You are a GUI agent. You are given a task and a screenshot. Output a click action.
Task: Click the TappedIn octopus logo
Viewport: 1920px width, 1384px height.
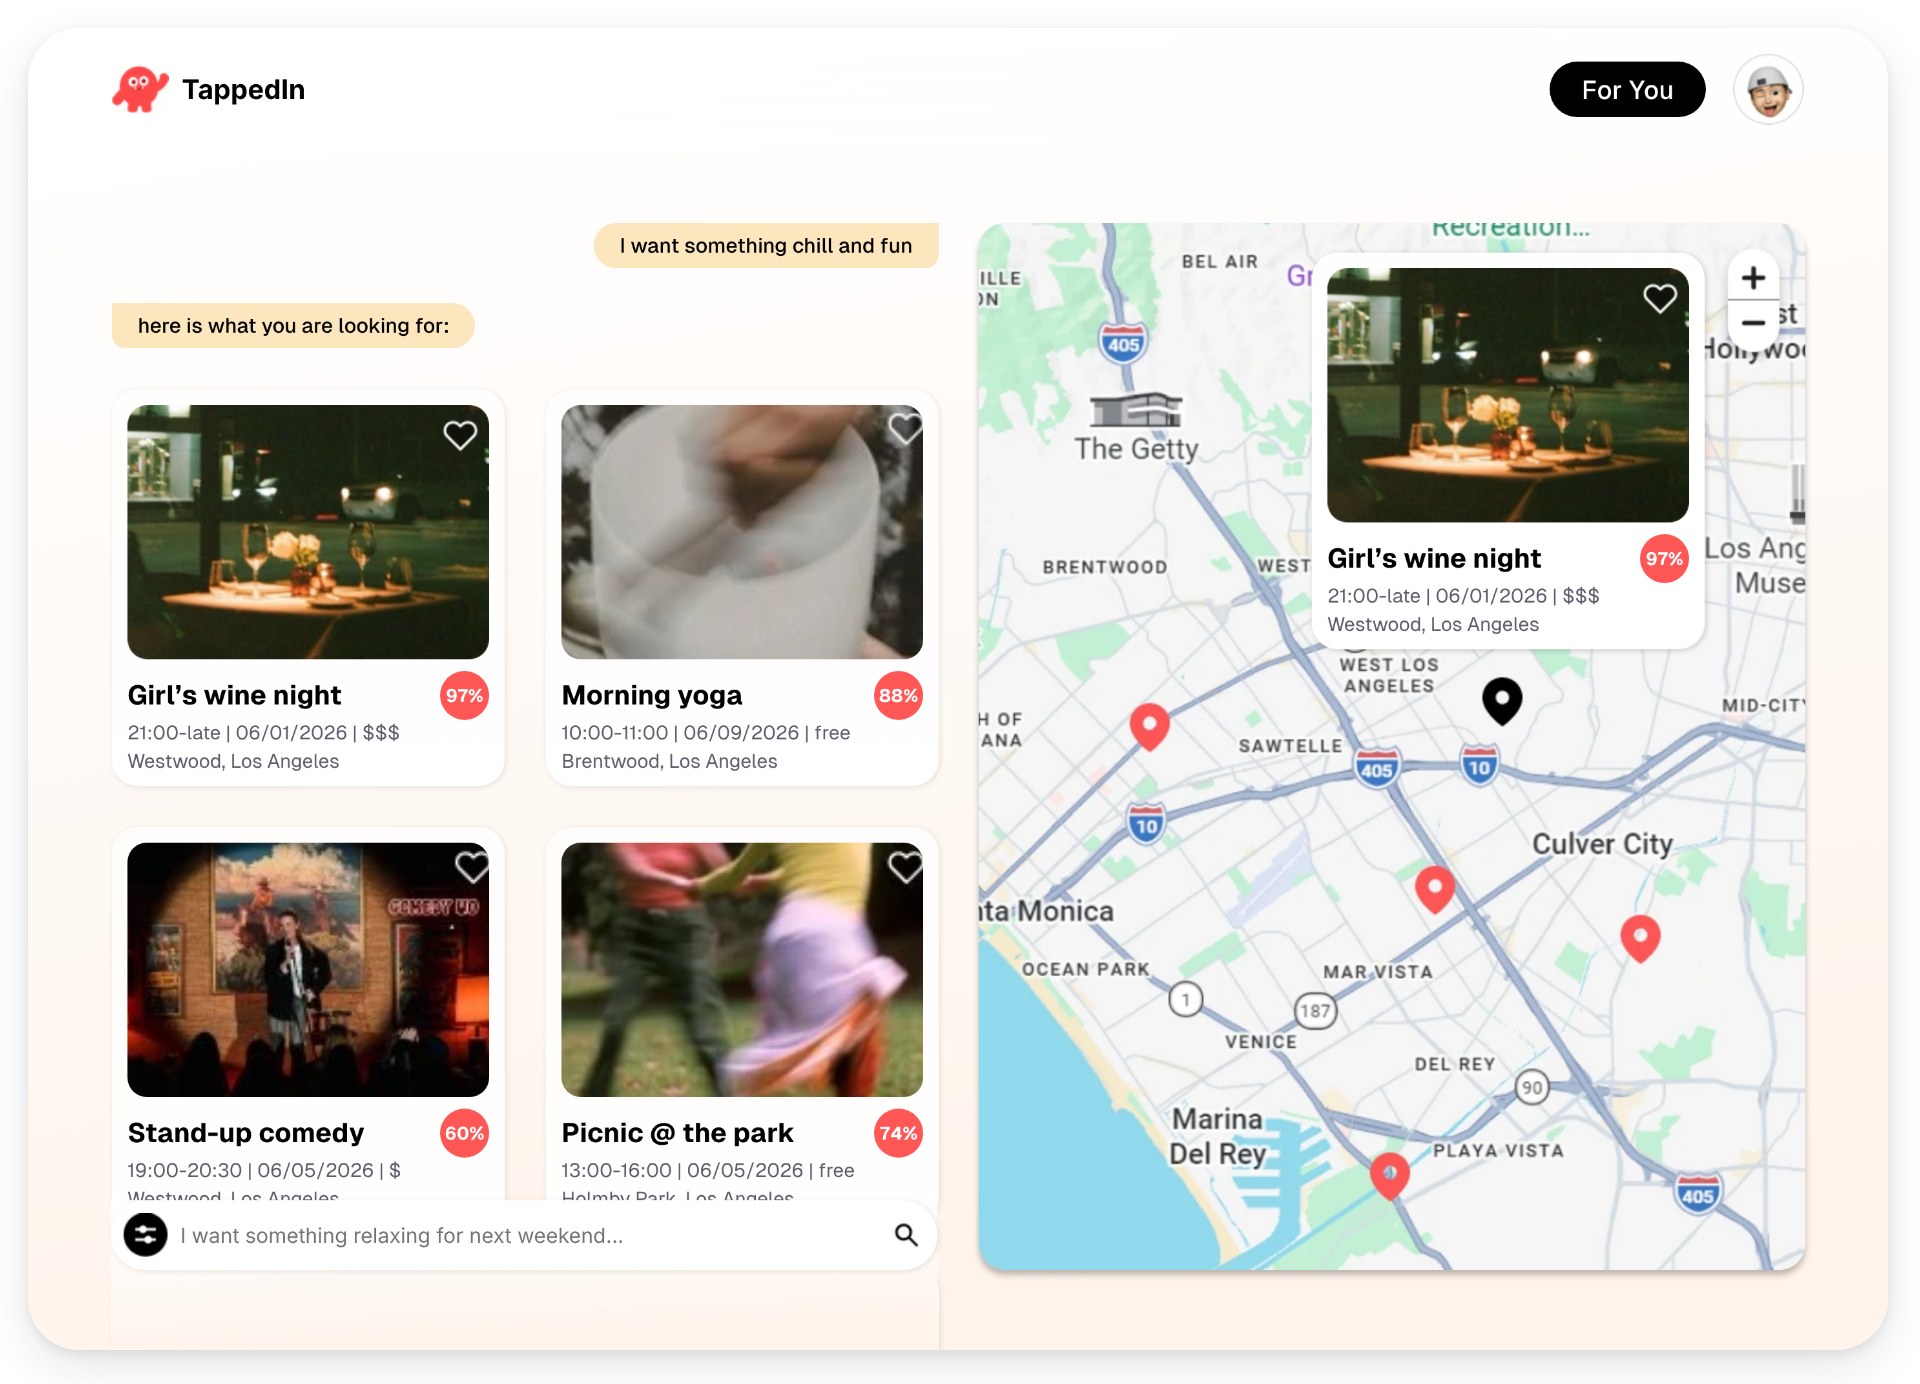coord(140,89)
